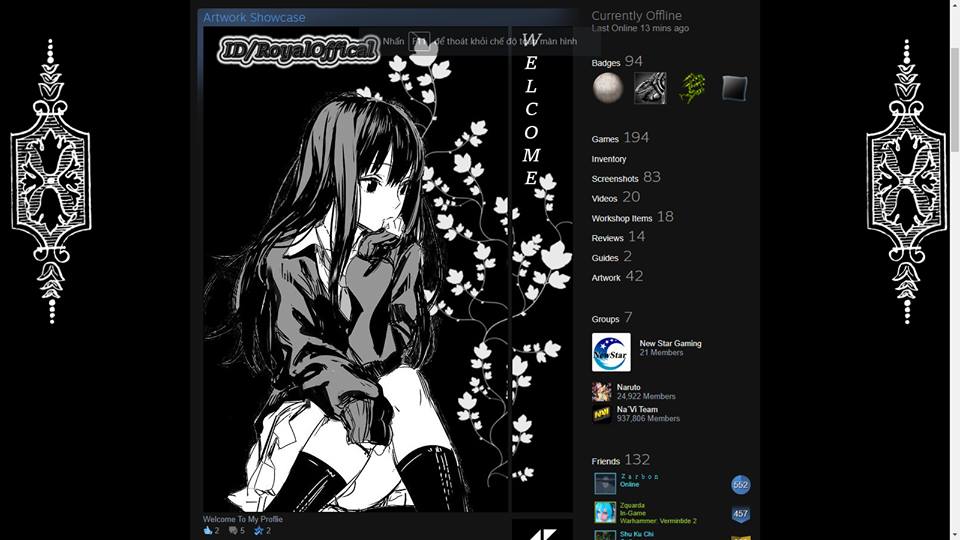Click the level 552 badge beside Zarbon

(740, 484)
